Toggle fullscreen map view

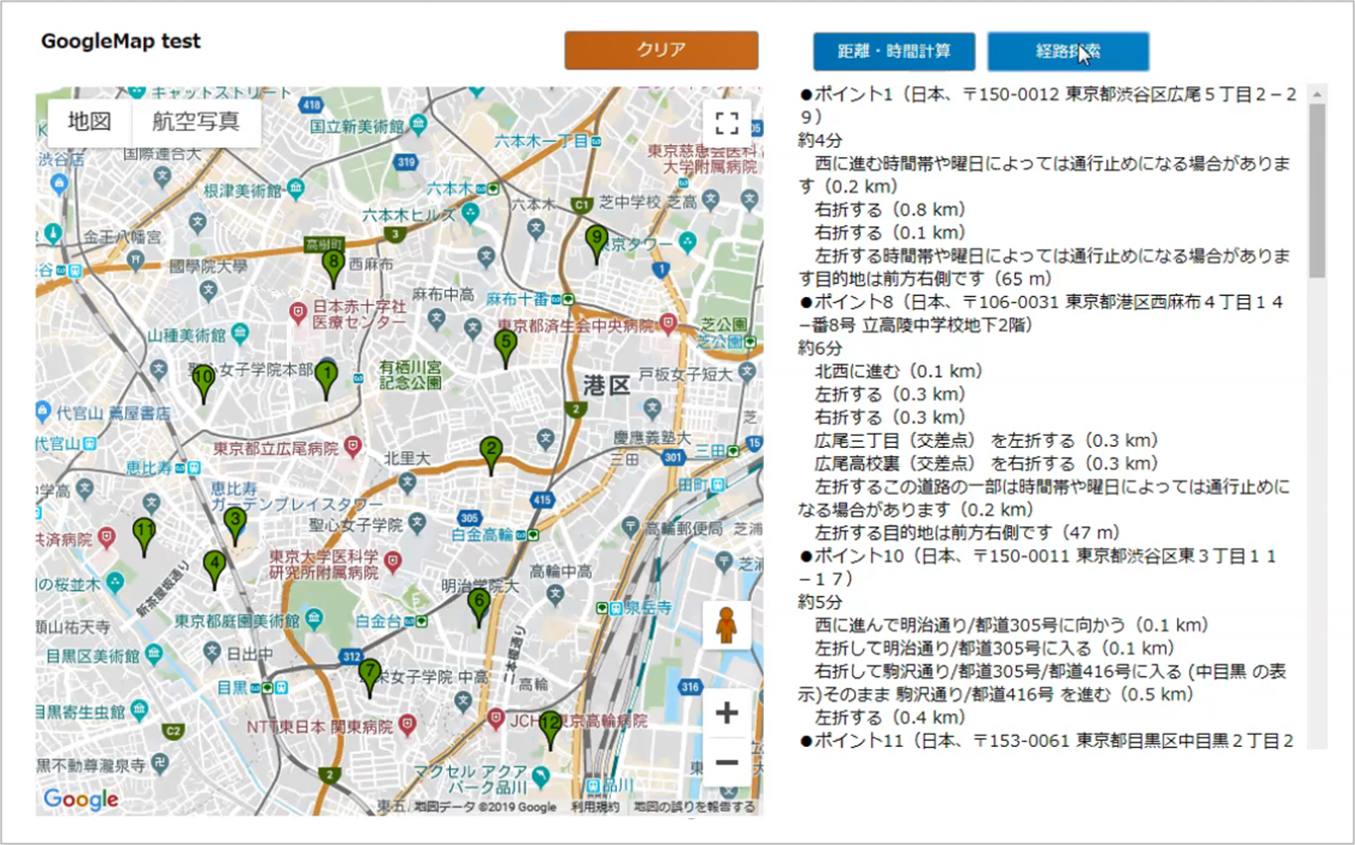pos(727,124)
